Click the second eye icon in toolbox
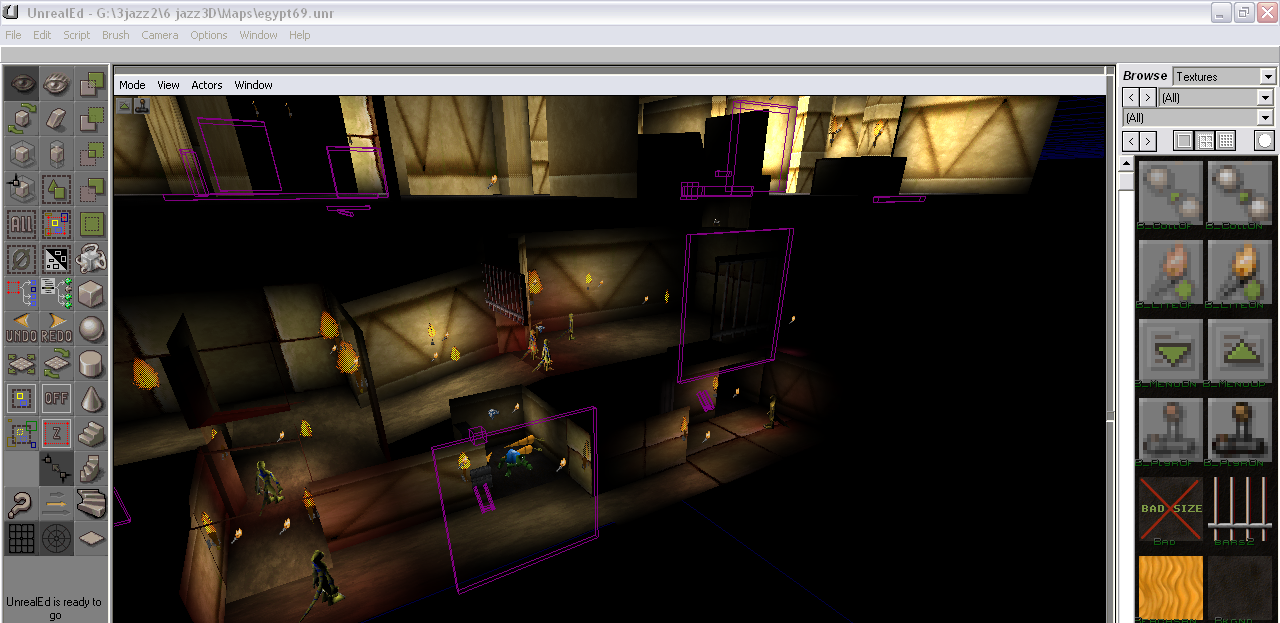The image size is (1280, 623). click(56, 84)
